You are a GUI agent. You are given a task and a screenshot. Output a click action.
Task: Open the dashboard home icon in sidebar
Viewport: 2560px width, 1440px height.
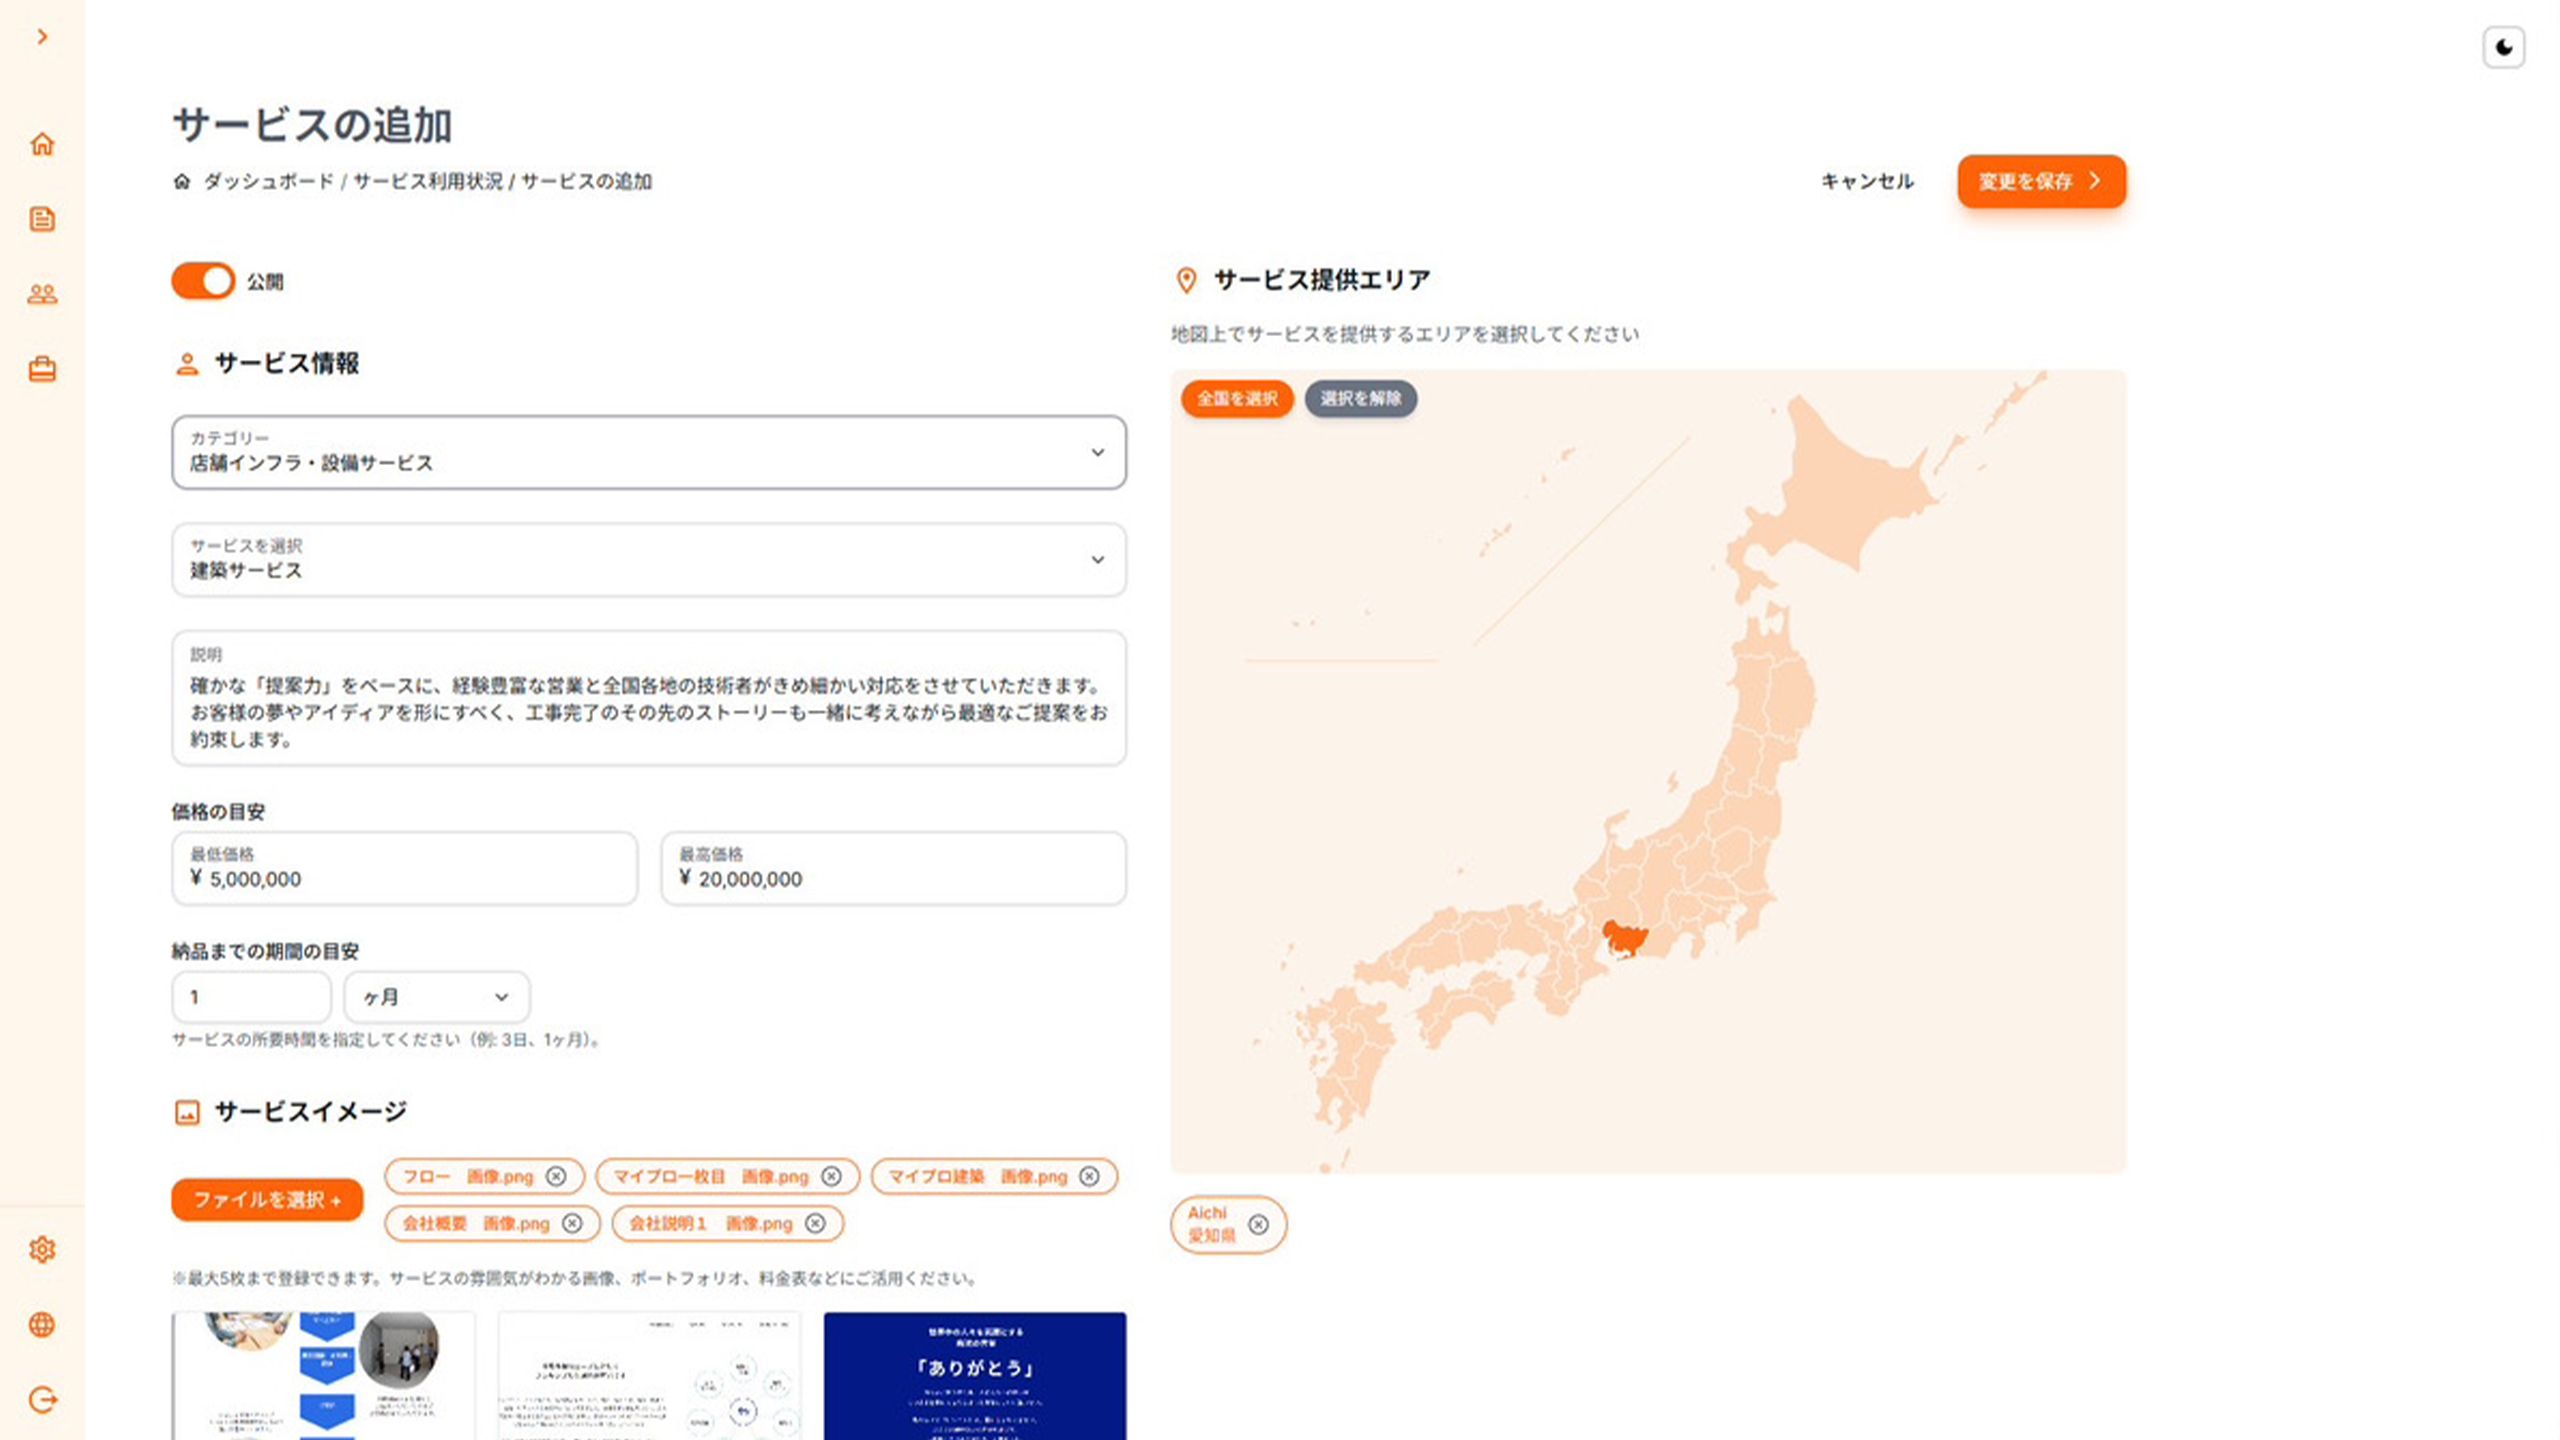pos(42,145)
